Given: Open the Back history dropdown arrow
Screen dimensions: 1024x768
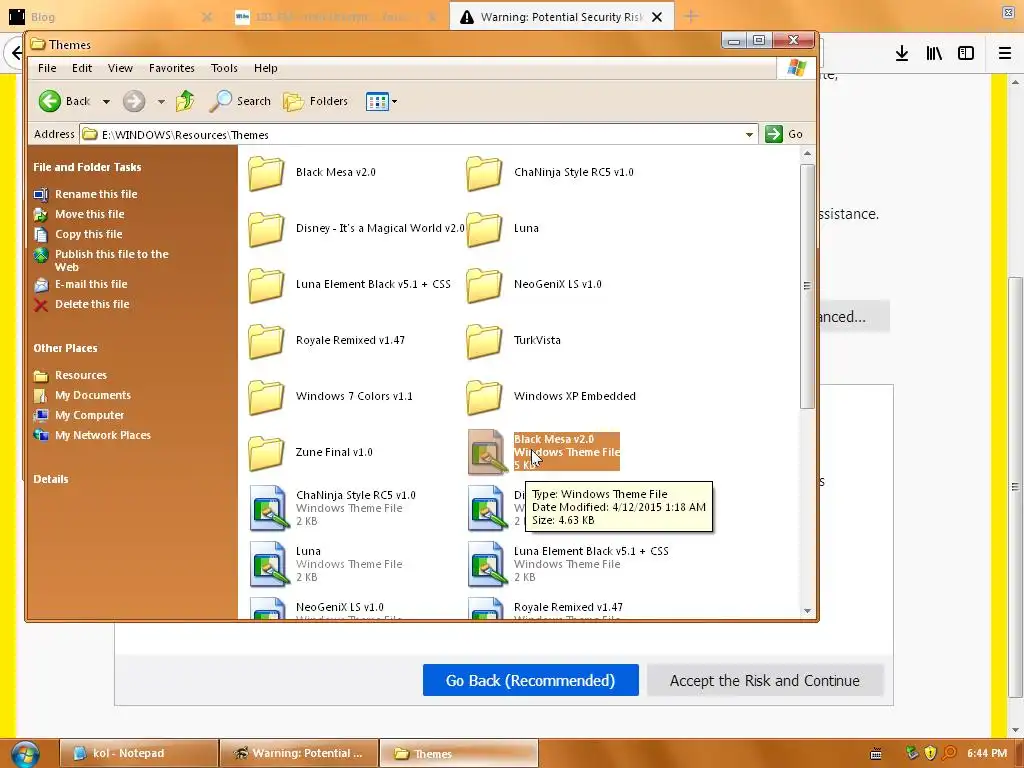Looking at the screenshot, I should pos(106,102).
